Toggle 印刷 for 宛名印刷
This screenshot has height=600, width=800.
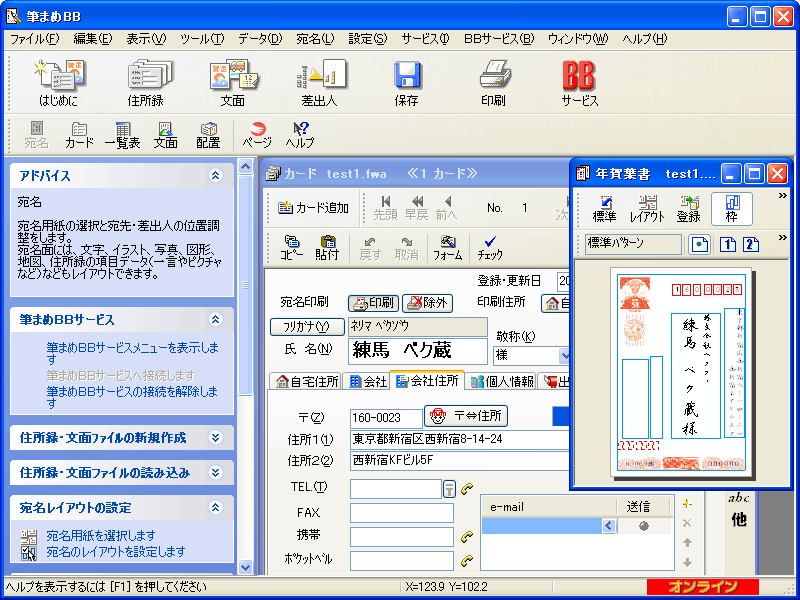click(x=374, y=303)
